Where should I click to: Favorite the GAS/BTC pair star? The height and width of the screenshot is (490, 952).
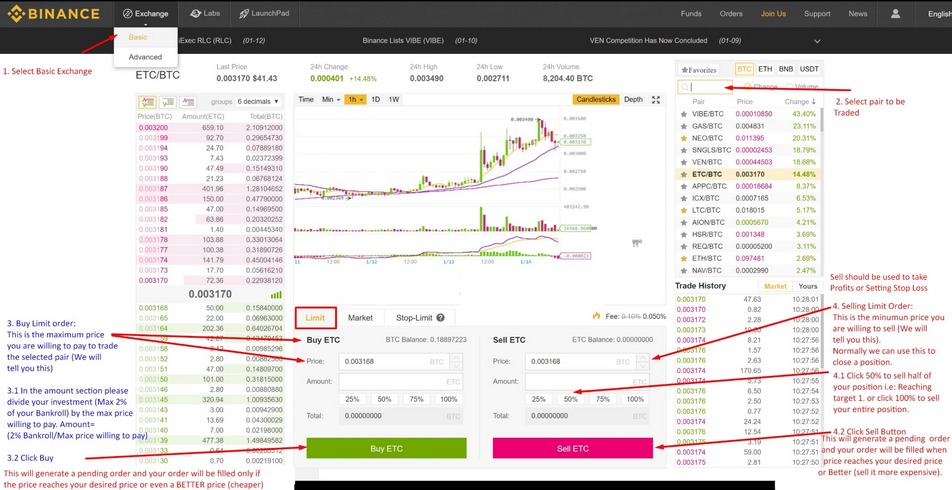684,126
